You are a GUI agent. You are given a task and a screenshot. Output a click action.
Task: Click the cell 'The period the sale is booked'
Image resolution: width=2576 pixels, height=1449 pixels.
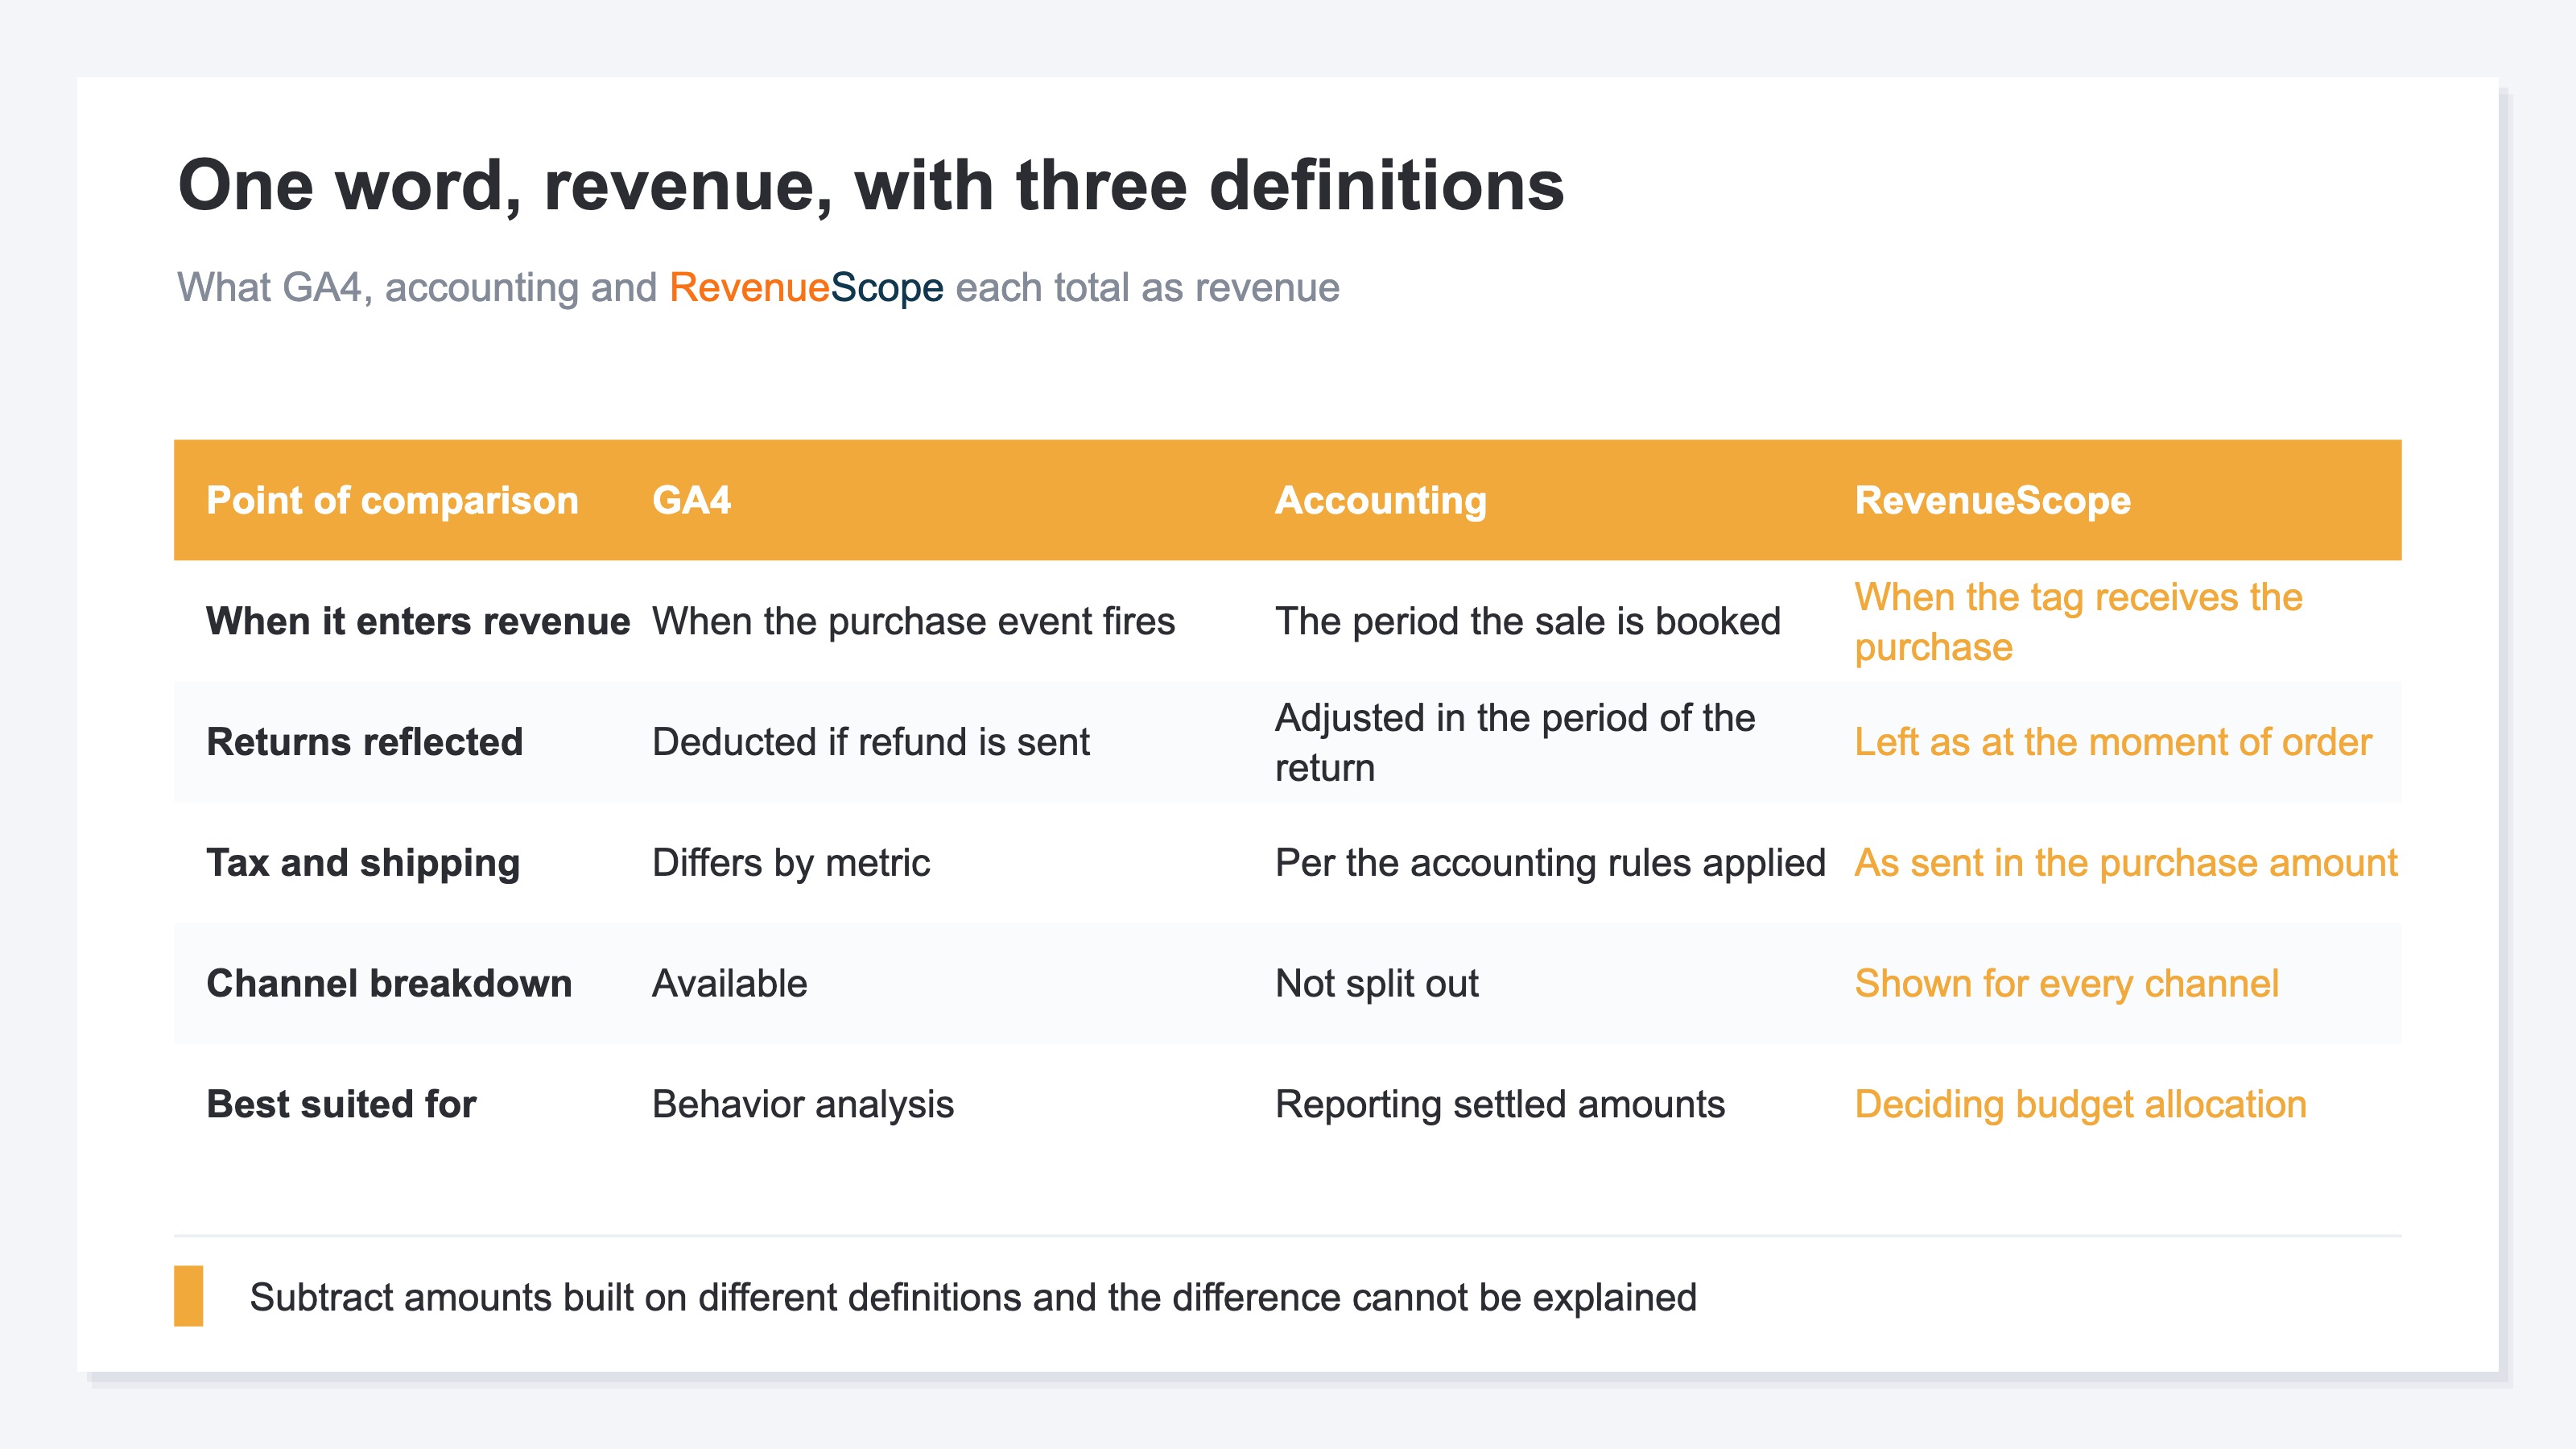1527,621
